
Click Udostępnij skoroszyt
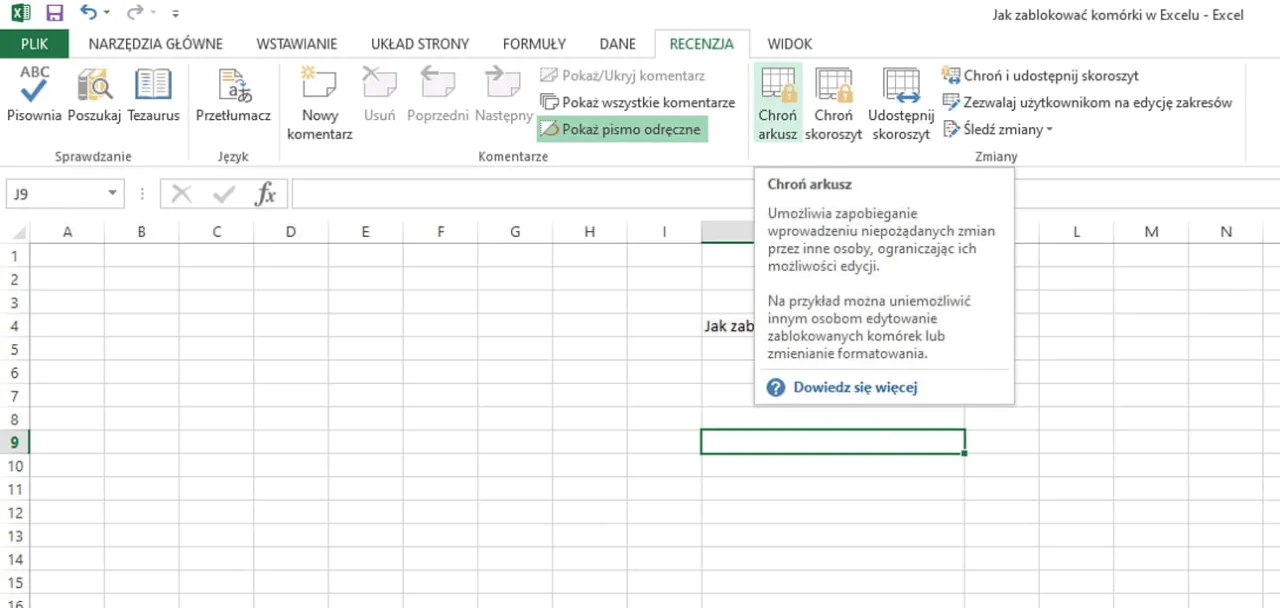coord(901,103)
